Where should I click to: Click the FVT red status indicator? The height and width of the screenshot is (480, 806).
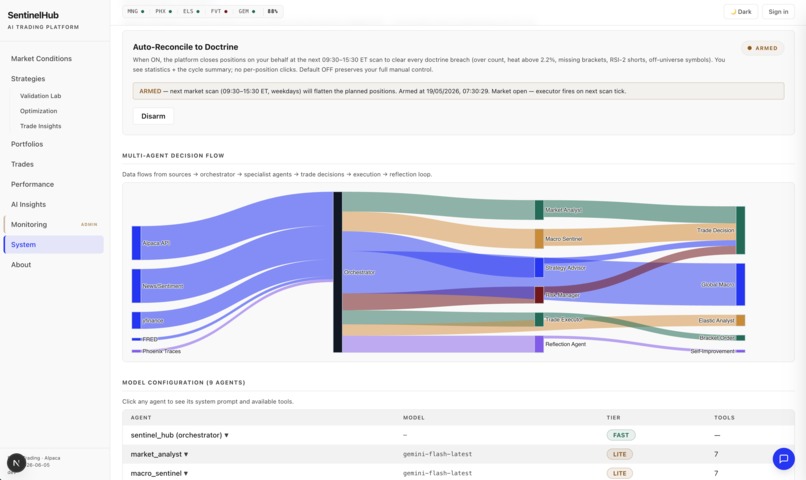(219, 11)
